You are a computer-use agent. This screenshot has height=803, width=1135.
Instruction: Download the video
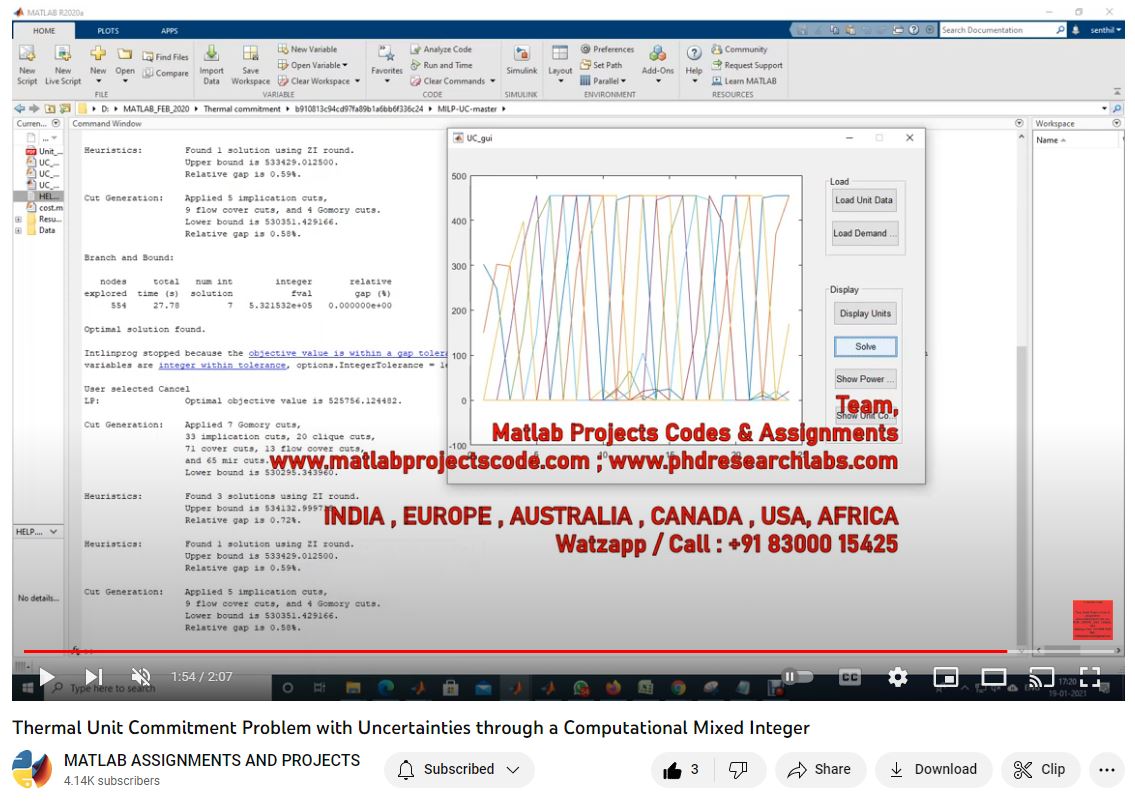933,769
